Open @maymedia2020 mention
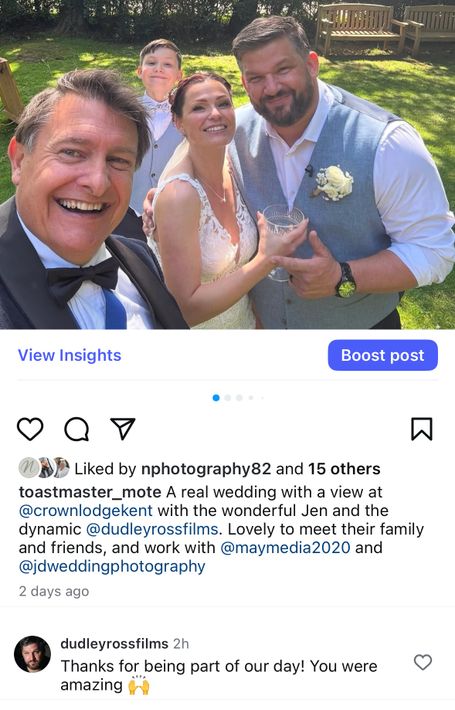Viewport: 455px width, 710px height. click(x=285, y=548)
